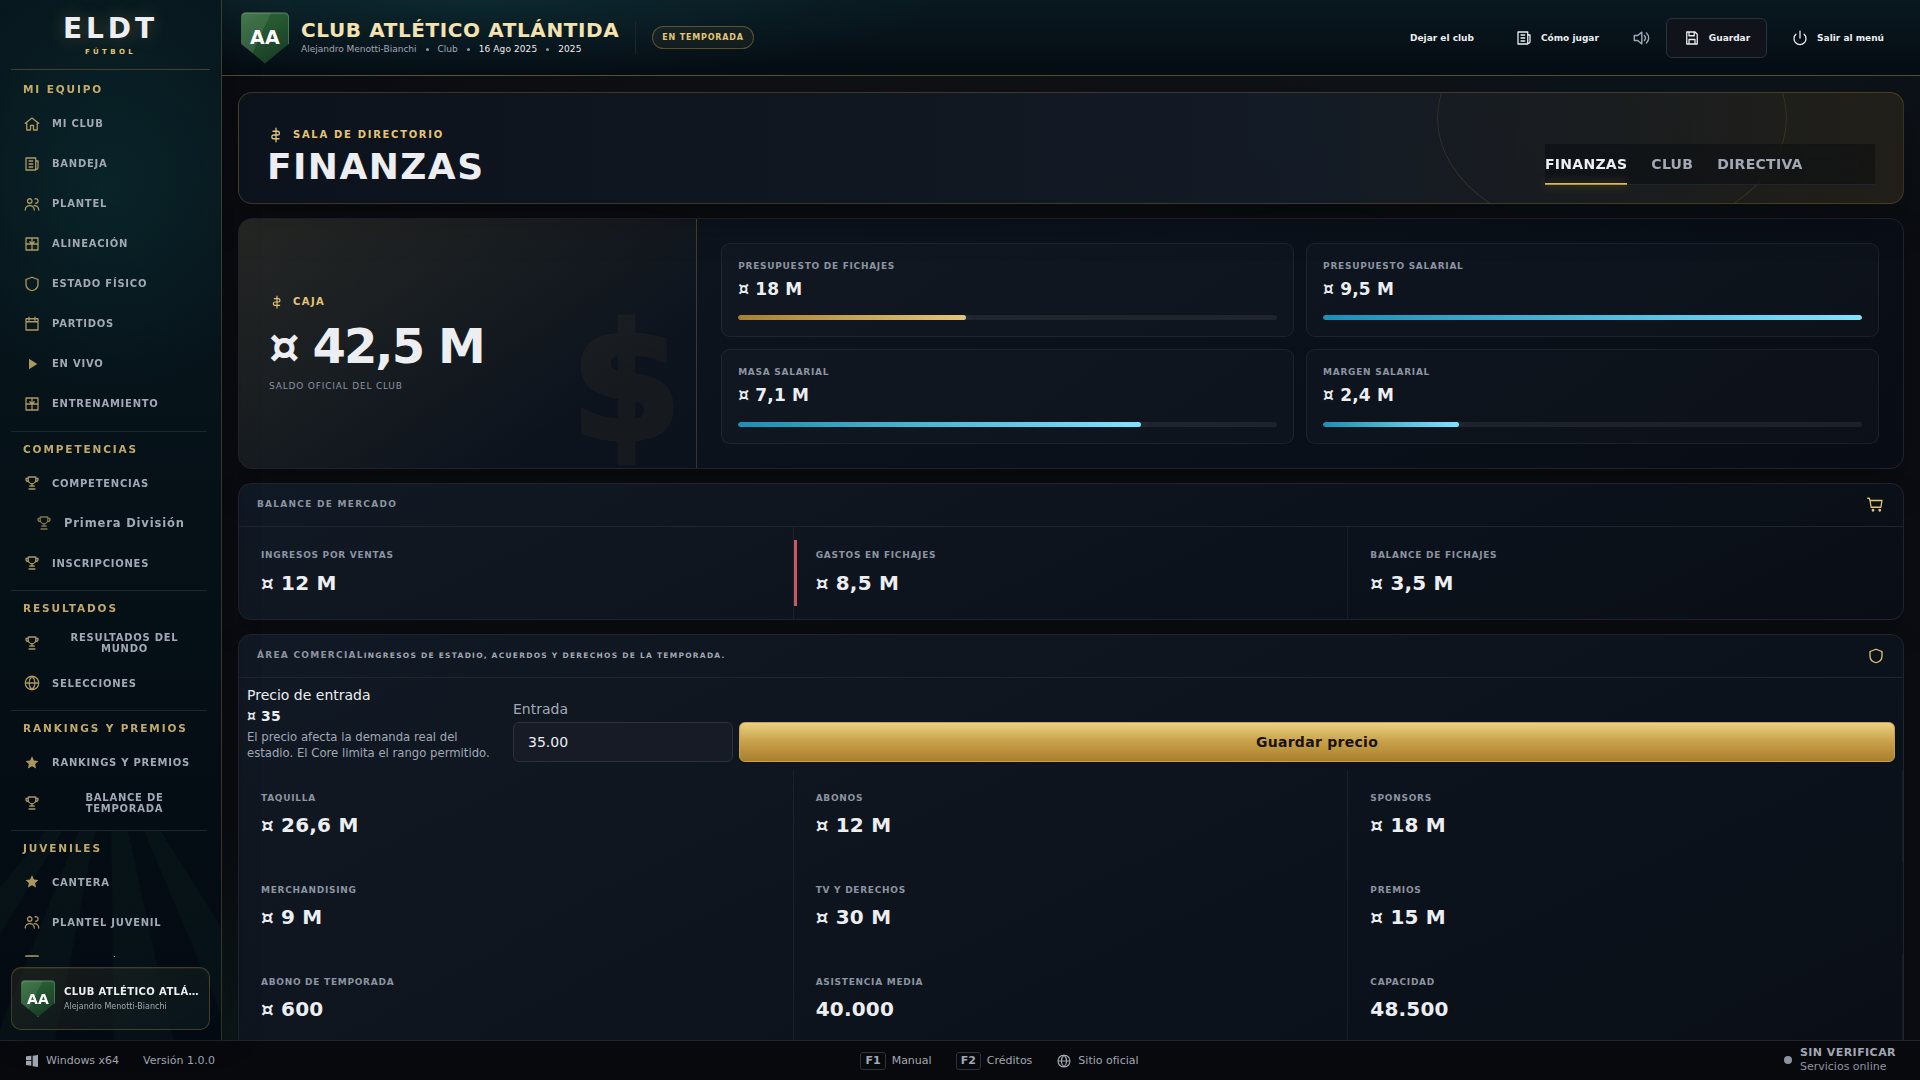Open Mi Club home icon
1920x1080 pixels.
(32, 124)
